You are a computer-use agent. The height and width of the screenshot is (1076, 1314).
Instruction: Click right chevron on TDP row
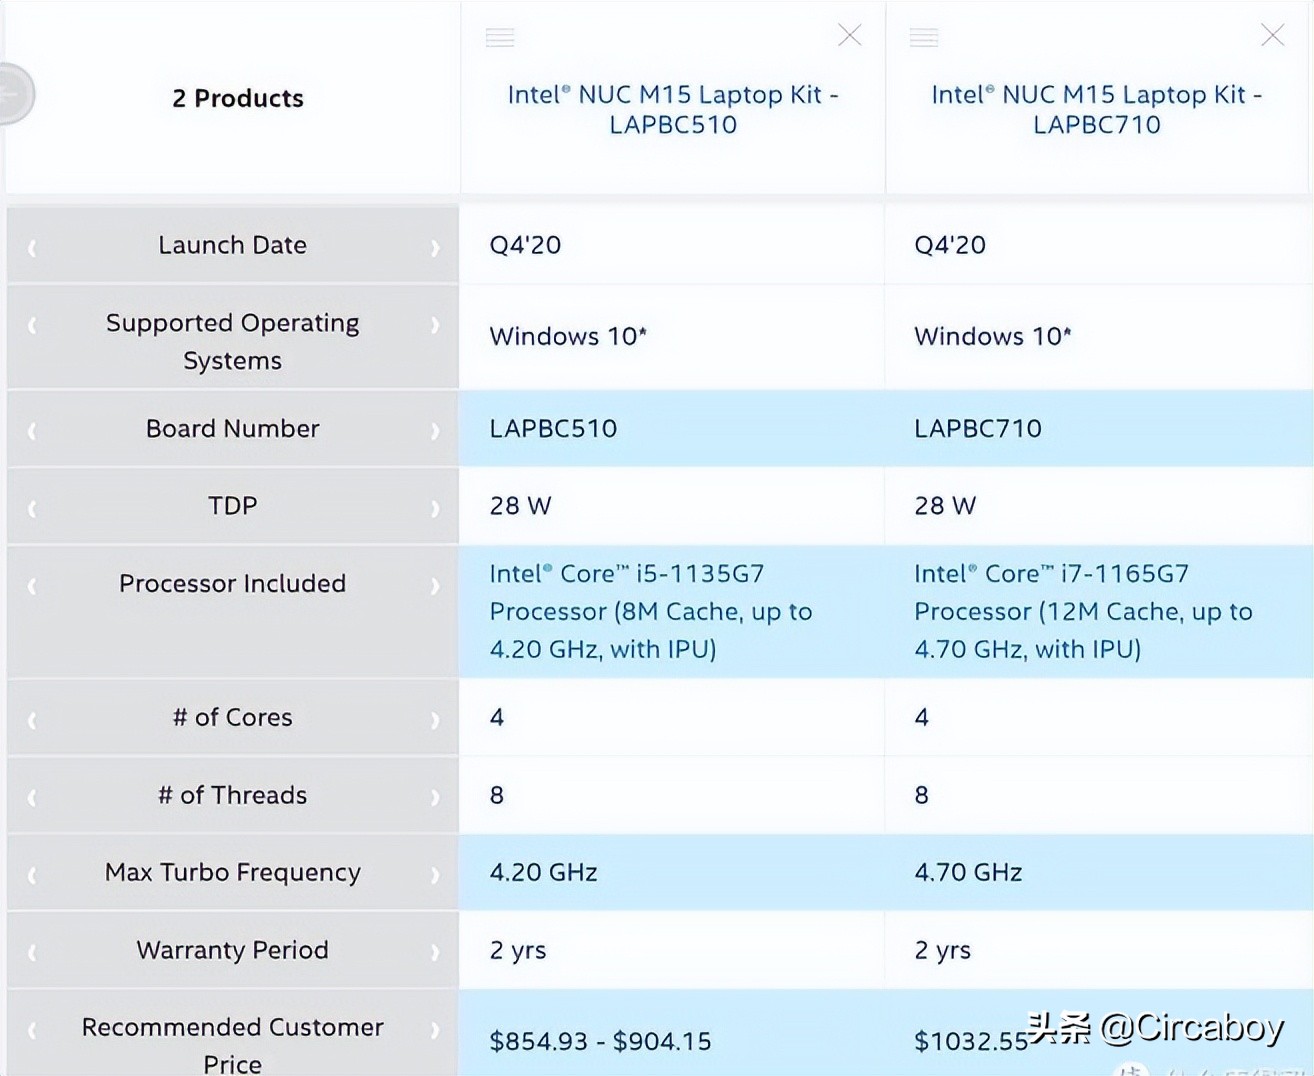tap(435, 508)
